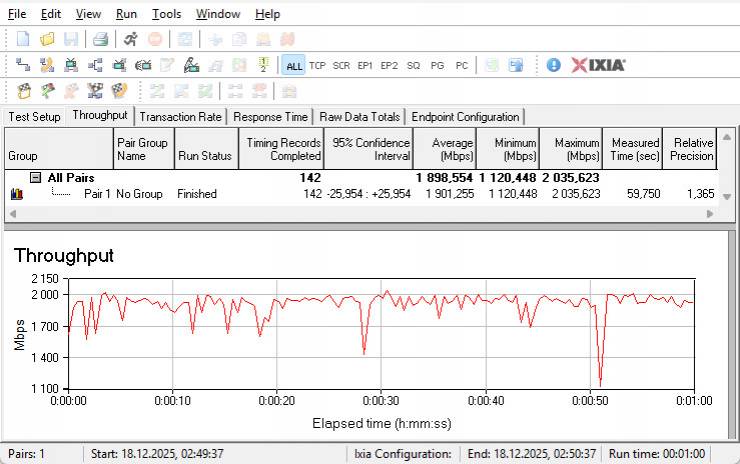Open the Run menu
This screenshot has height=464, width=740.
tap(126, 14)
